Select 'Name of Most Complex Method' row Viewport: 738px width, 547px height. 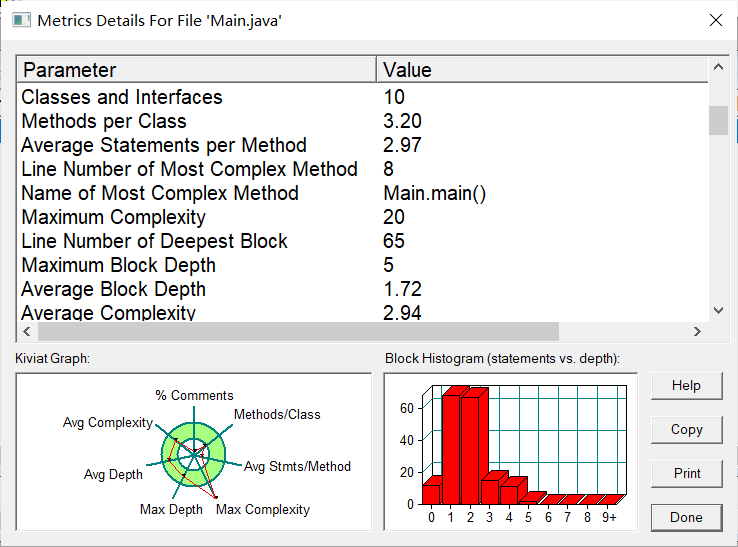click(x=363, y=193)
